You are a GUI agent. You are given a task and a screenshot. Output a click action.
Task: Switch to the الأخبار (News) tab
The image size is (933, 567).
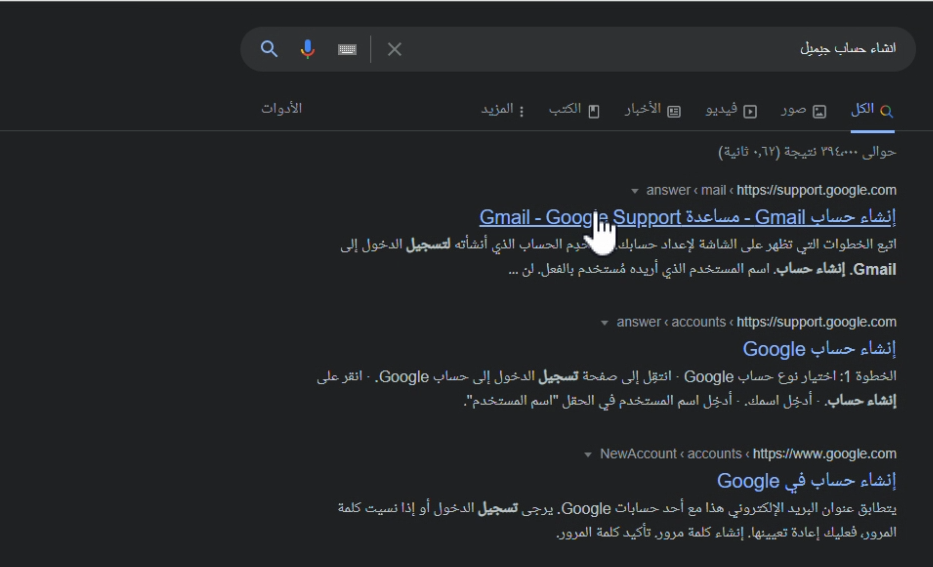(653, 110)
